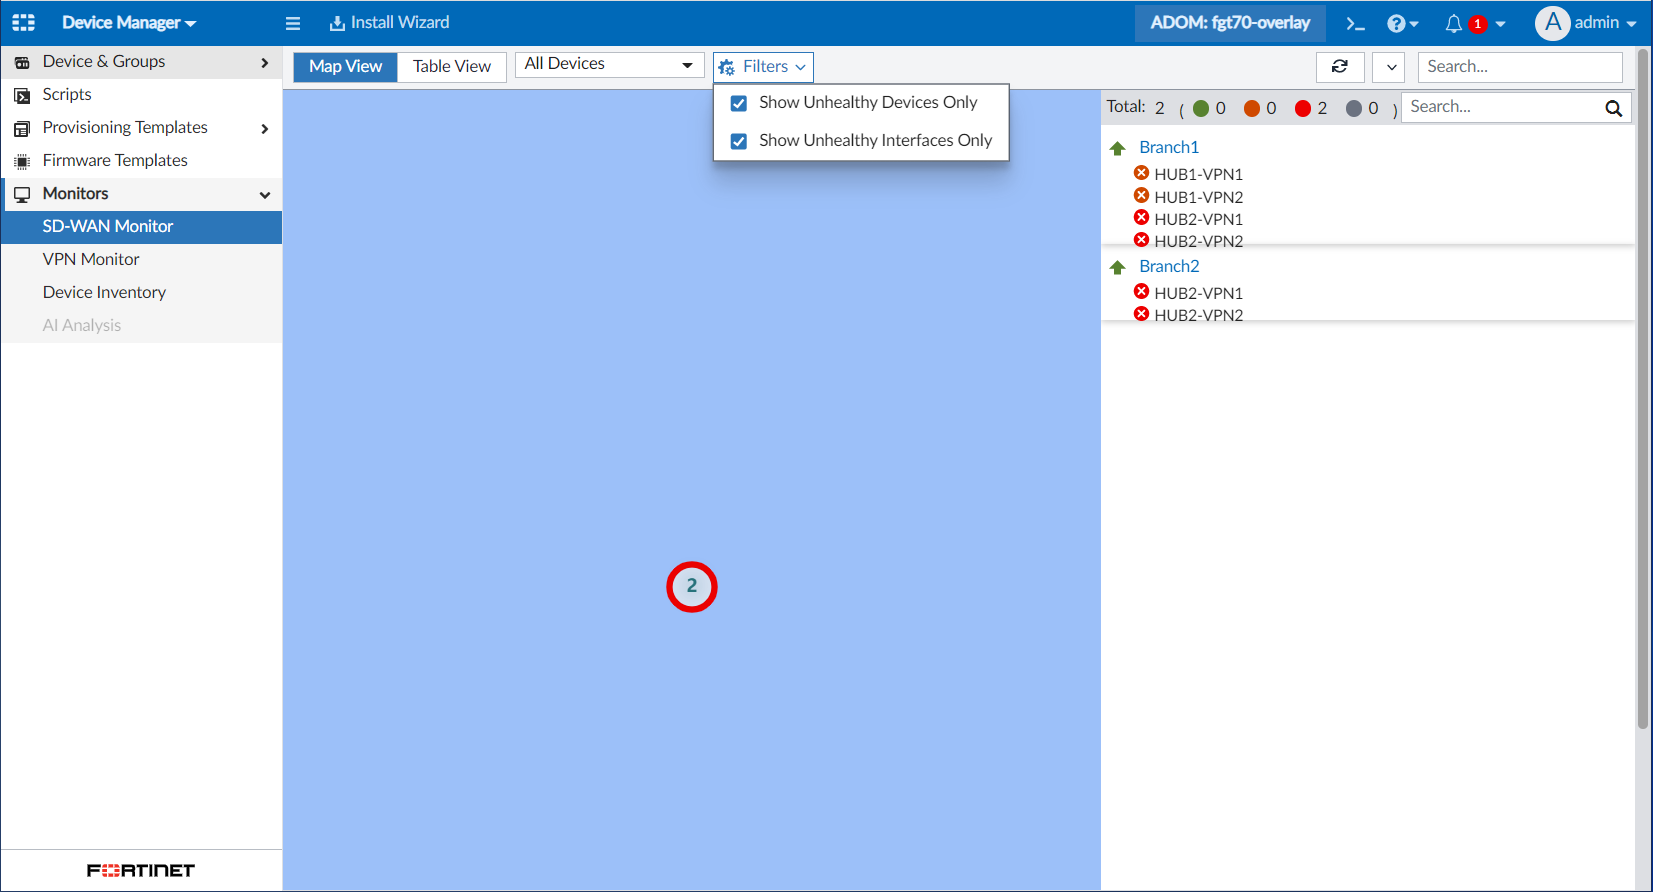Viewport: 1653px width, 892px height.
Task: Click the Provisioning Templates sidebar icon
Action: pyautogui.click(x=22, y=128)
